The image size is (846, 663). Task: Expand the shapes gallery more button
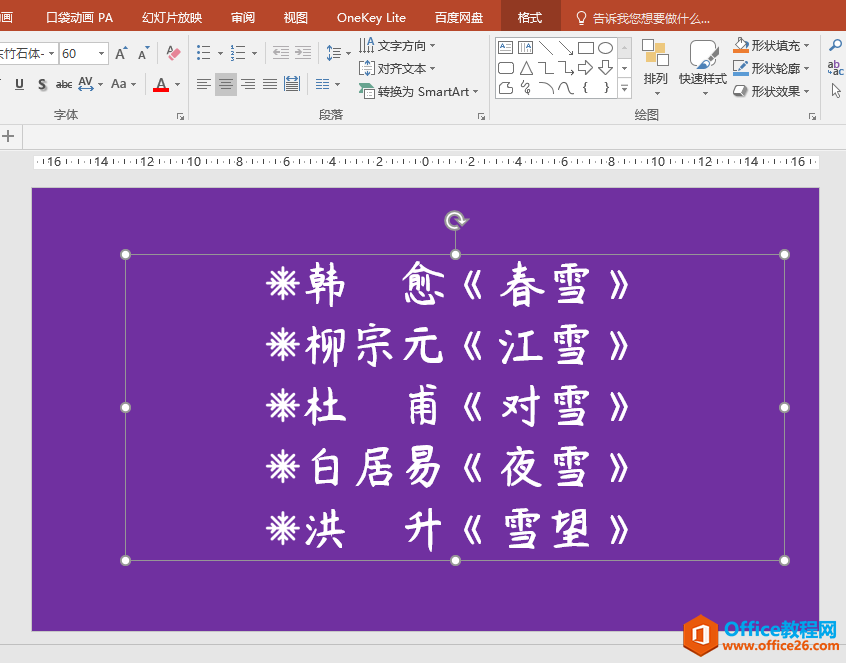tap(625, 89)
